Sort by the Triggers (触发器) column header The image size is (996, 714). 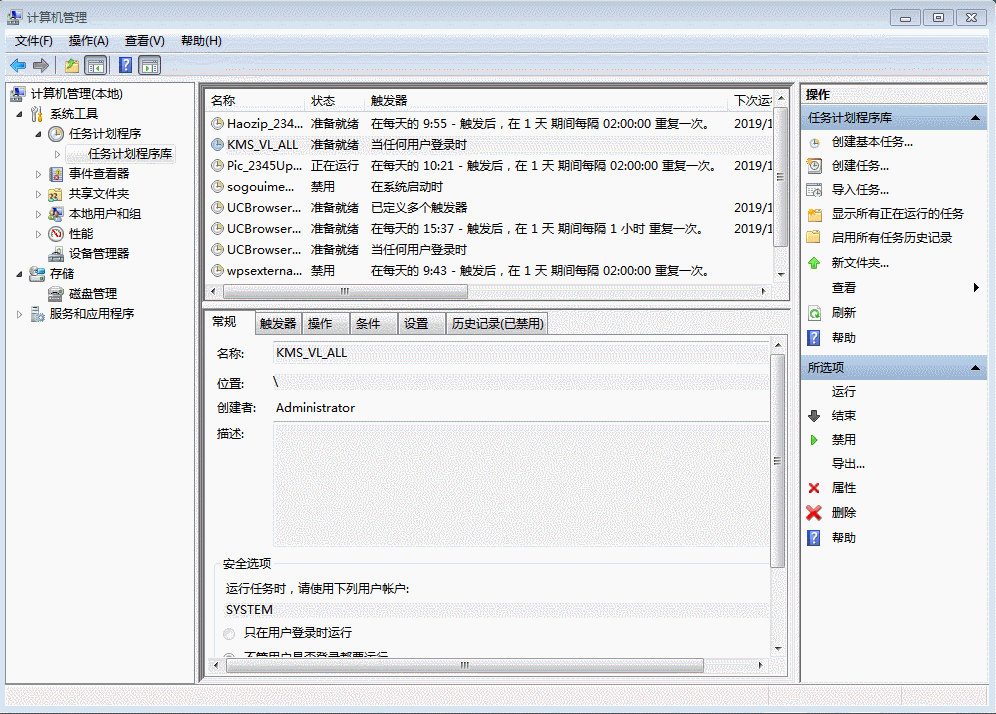click(x=548, y=100)
